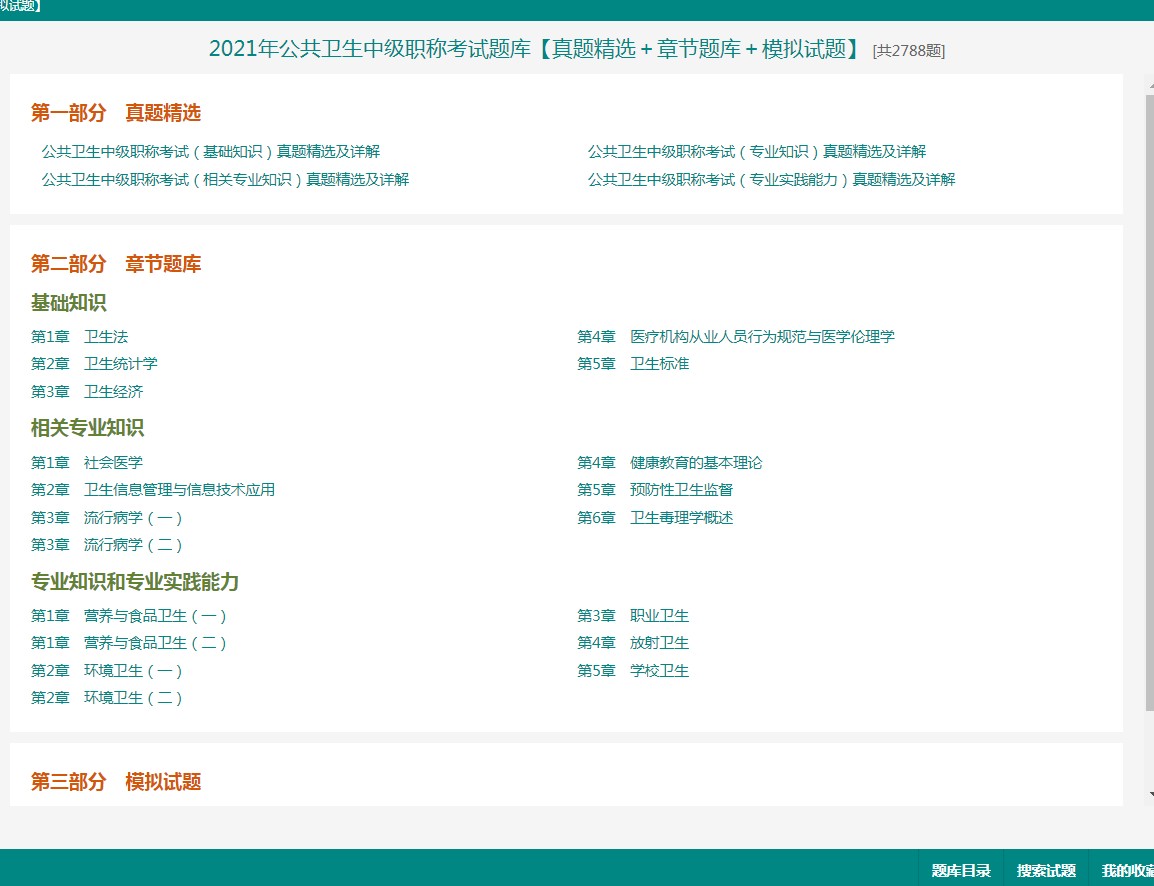The height and width of the screenshot is (886, 1154).
Task: Open chapter 第3章 卫生经济
Action: (x=87, y=391)
